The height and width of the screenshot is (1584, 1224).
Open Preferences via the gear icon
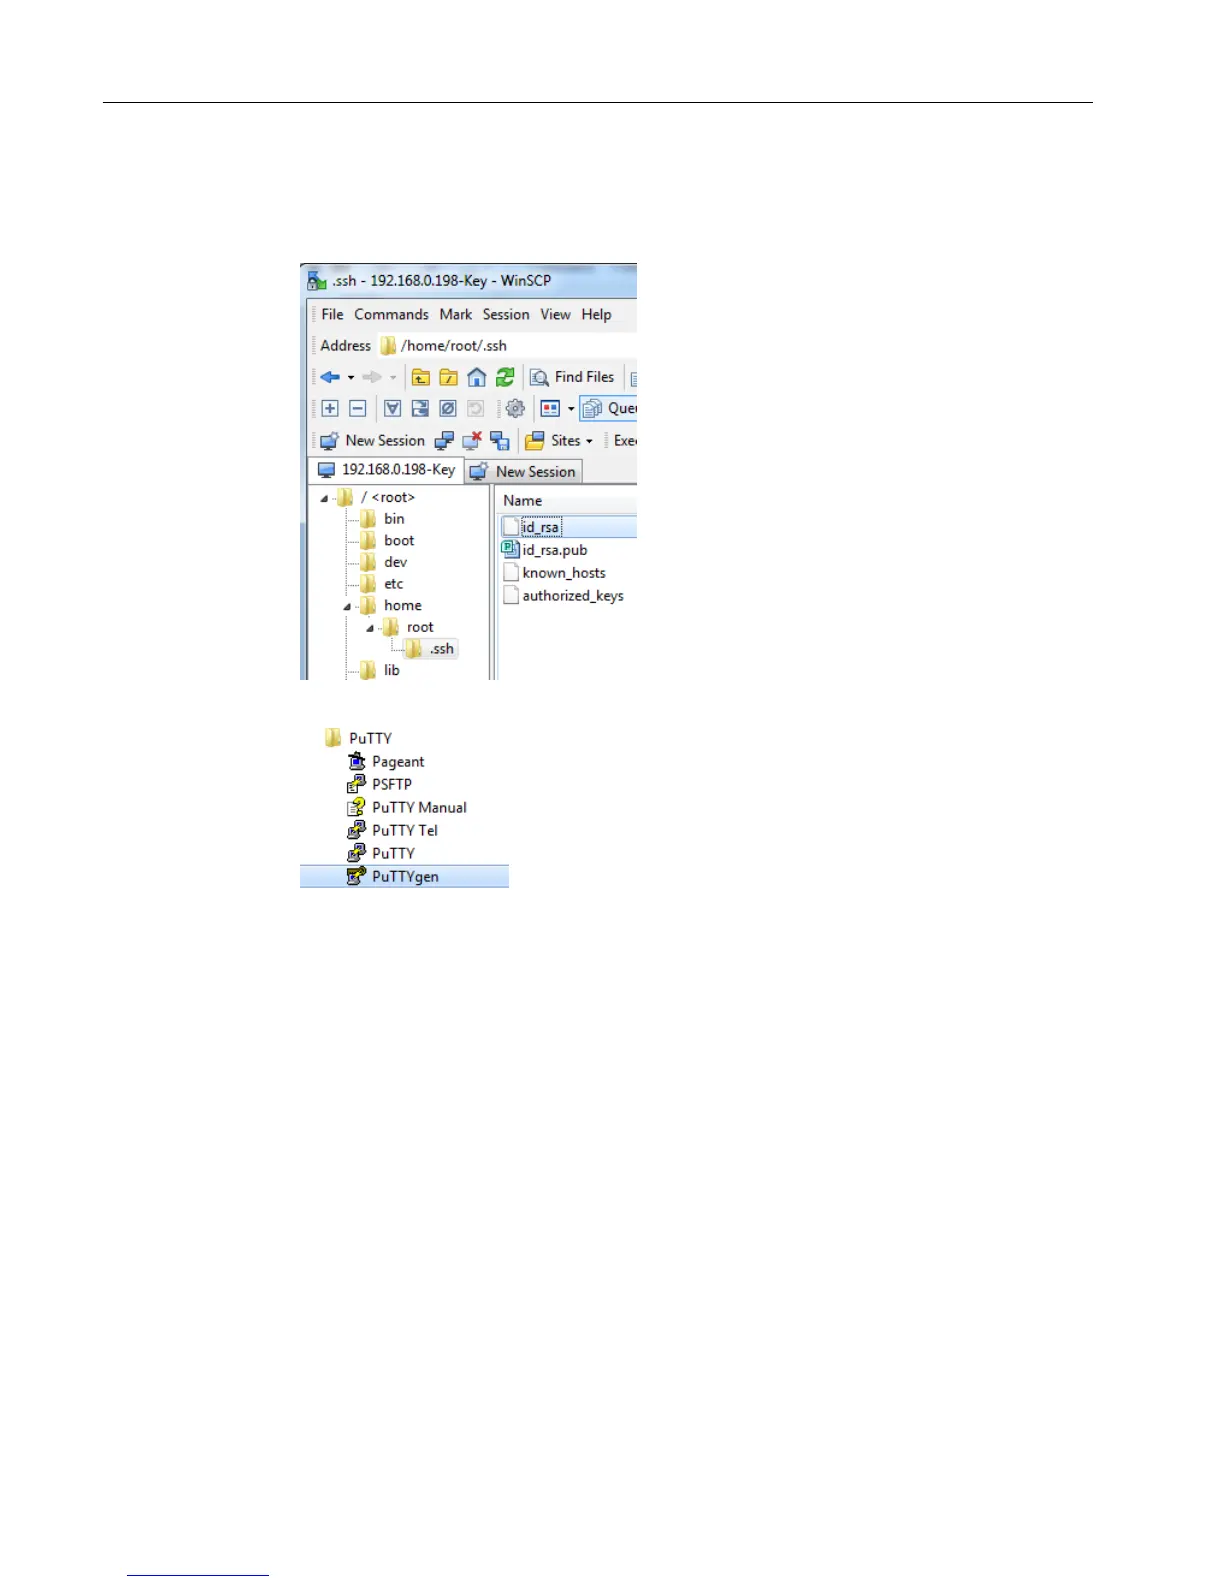pyautogui.click(x=515, y=408)
